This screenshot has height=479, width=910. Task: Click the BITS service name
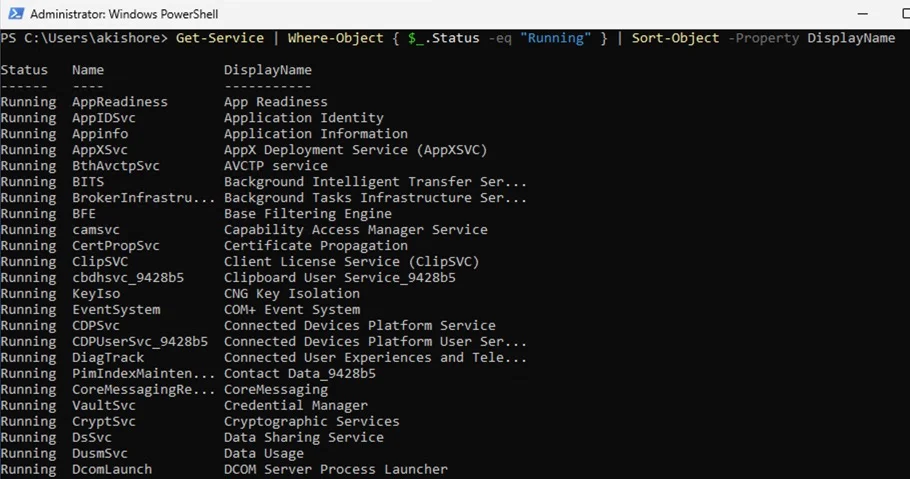click(88, 182)
